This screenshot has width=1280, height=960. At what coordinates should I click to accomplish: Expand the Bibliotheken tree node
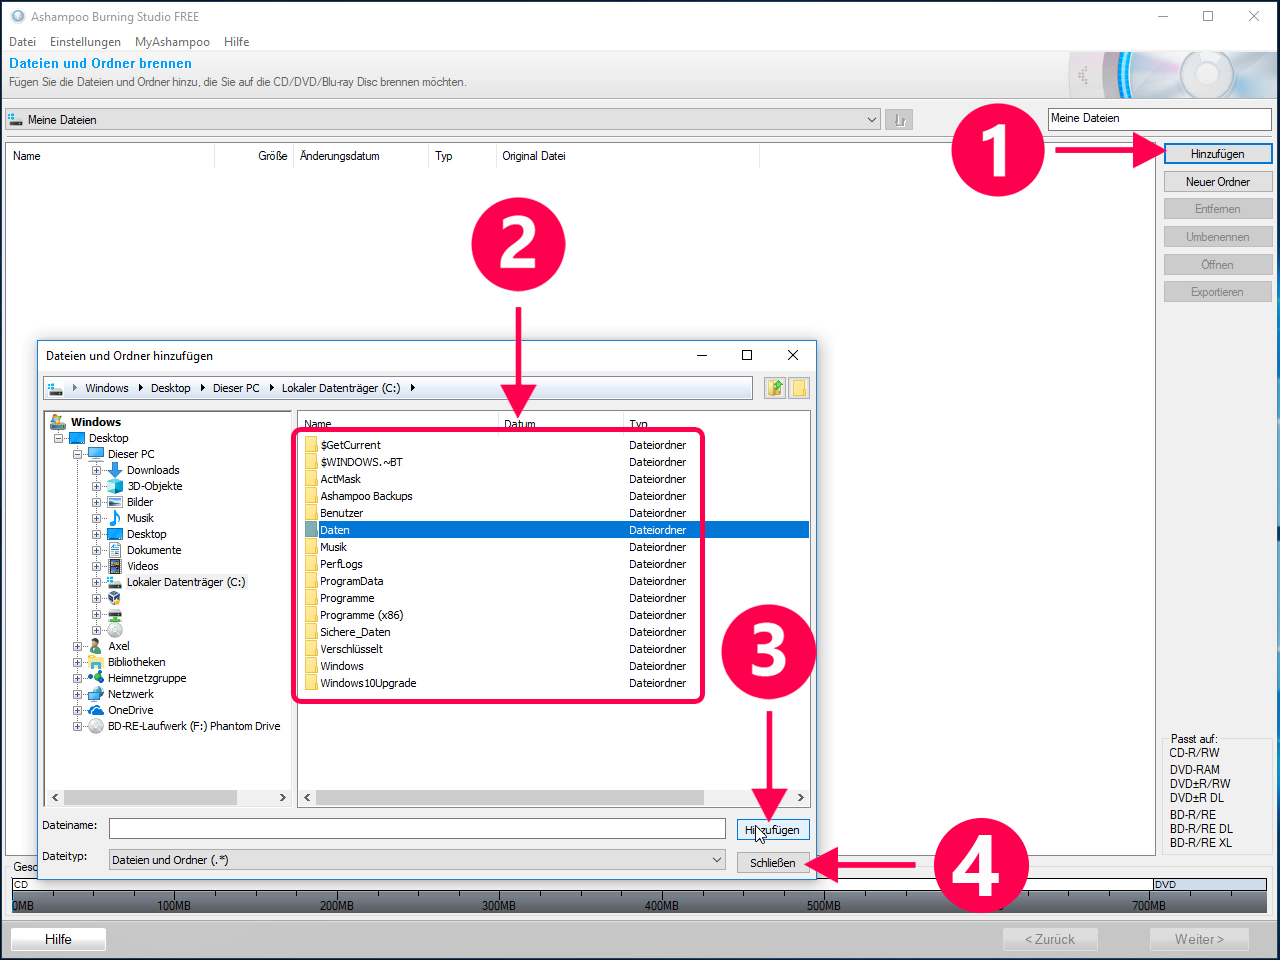[x=77, y=662]
